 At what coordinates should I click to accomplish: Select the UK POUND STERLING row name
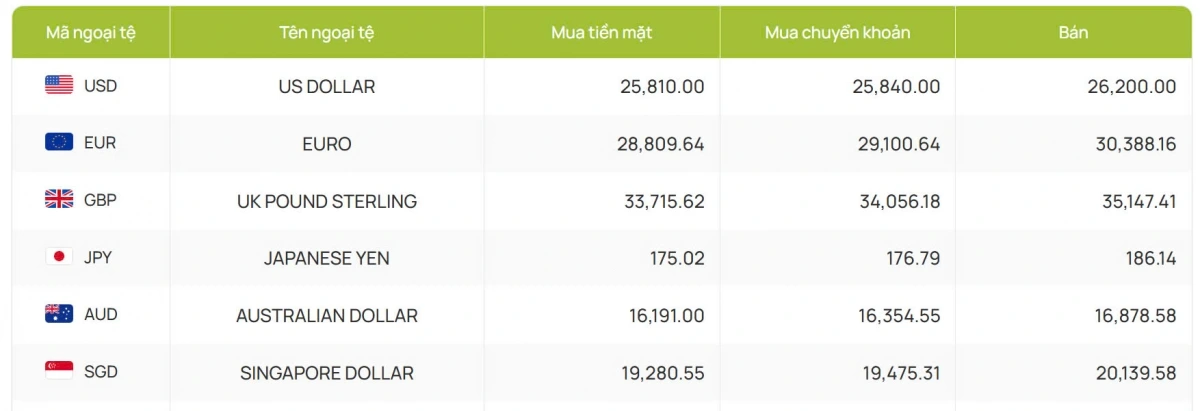(327, 201)
